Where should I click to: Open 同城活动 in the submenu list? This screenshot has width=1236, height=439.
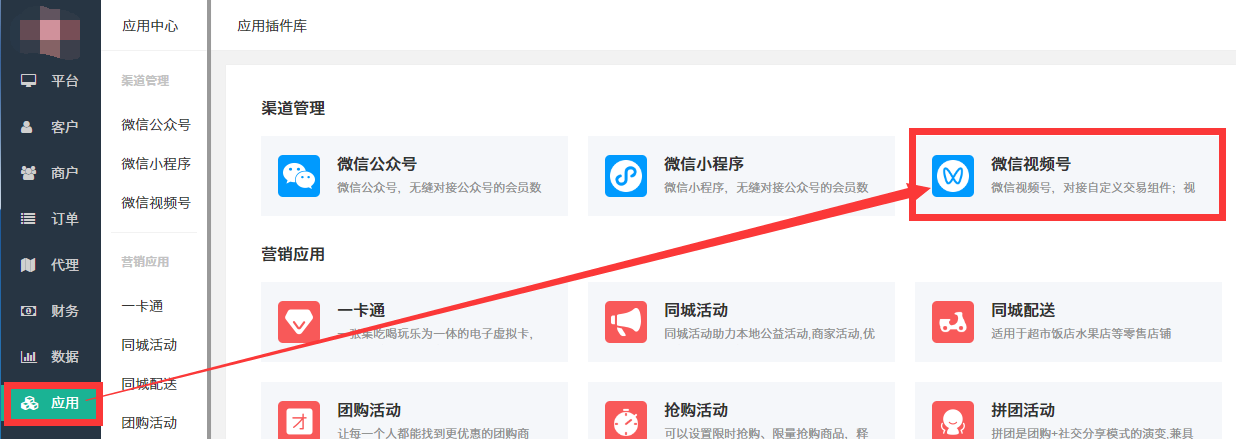(x=149, y=345)
